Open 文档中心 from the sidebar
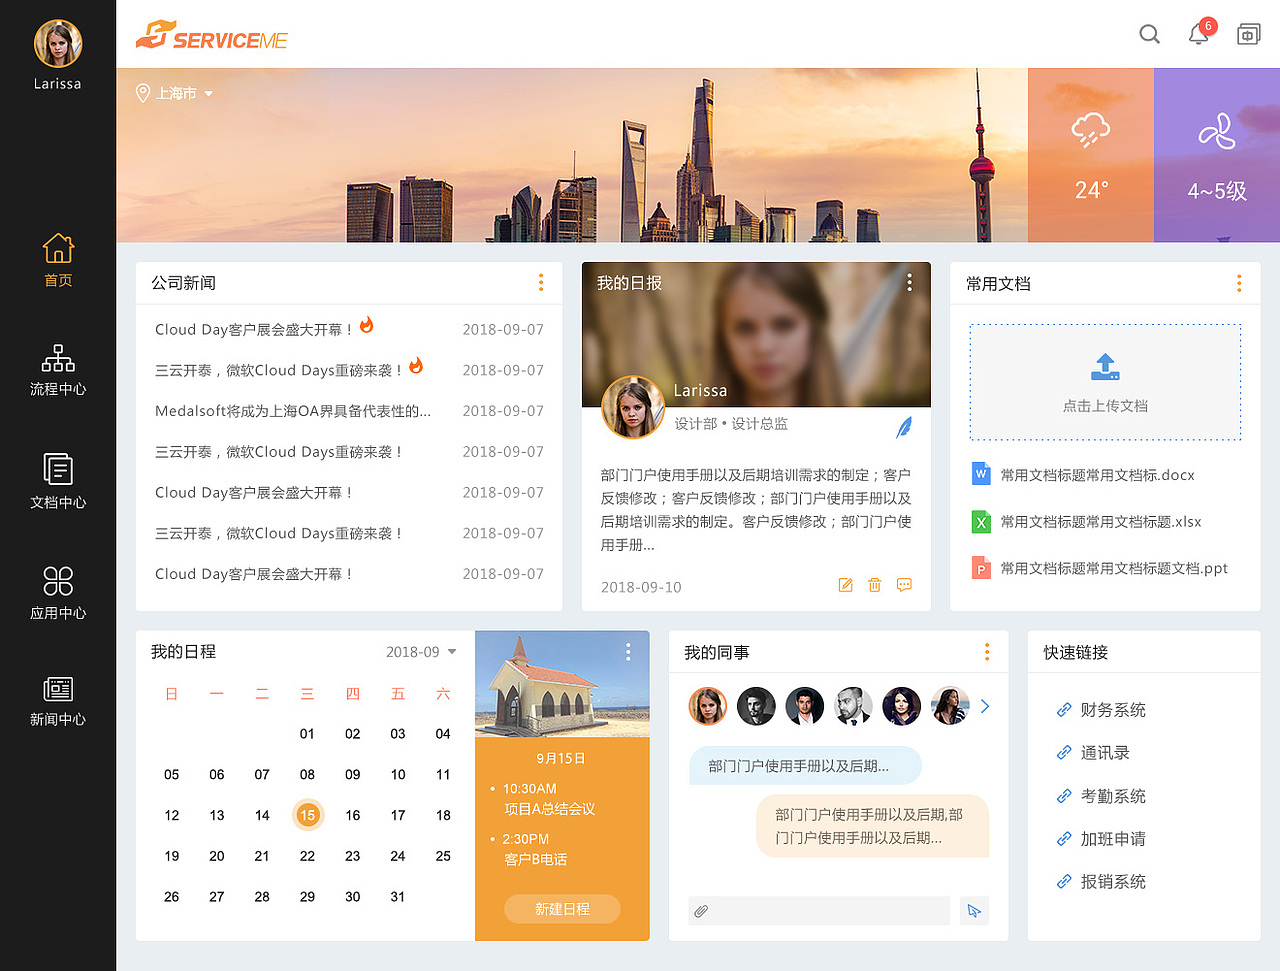Image resolution: width=1280 pixels, height=971 pixels. click(x=57, y=483)
